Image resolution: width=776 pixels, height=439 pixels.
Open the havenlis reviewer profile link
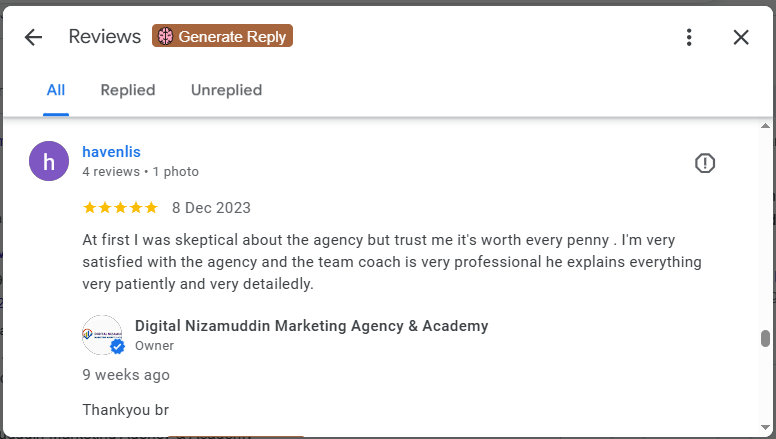pyautogui.click(x=111, y=152)
